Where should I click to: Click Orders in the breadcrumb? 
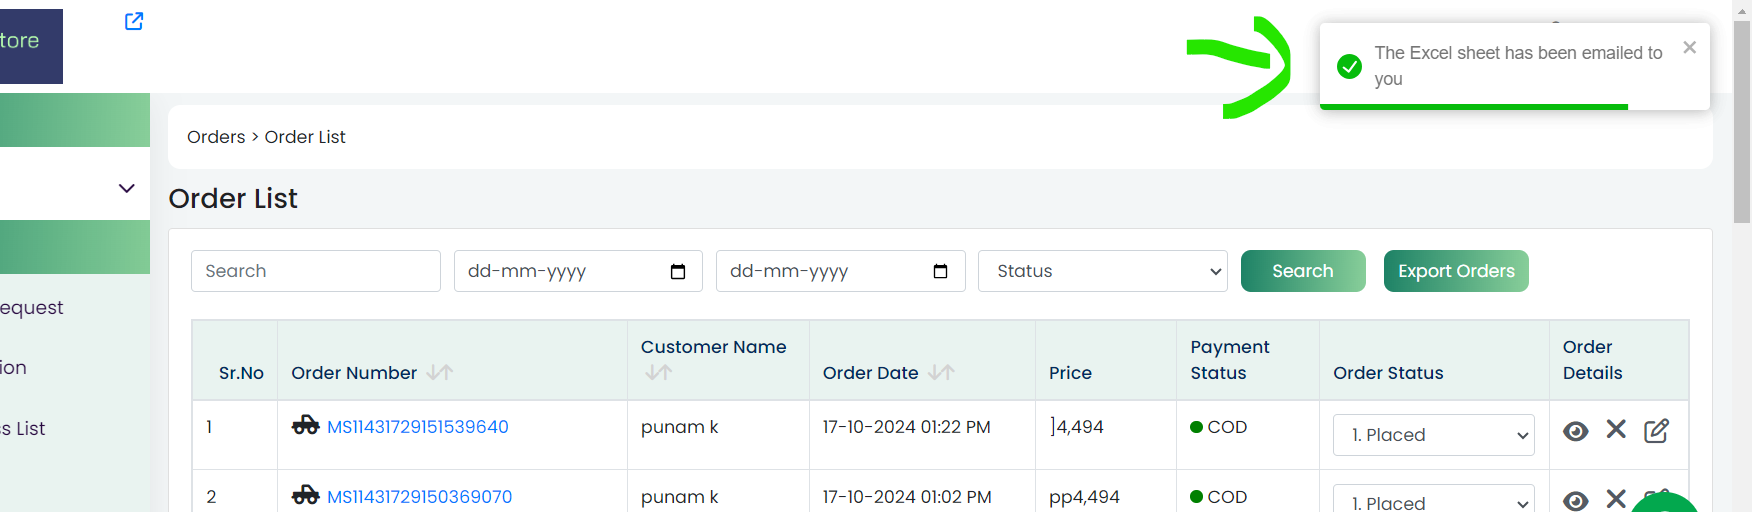tap(216, 137)
